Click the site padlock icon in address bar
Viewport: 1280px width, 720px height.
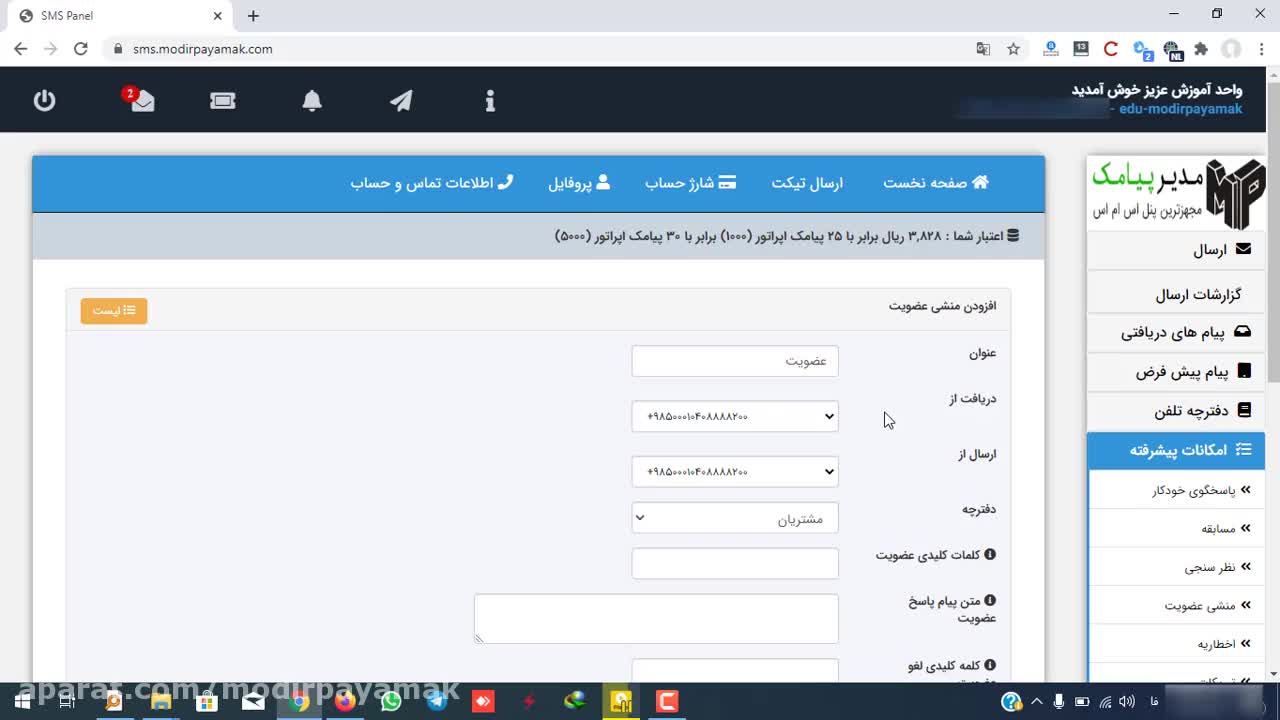point(118,48)
